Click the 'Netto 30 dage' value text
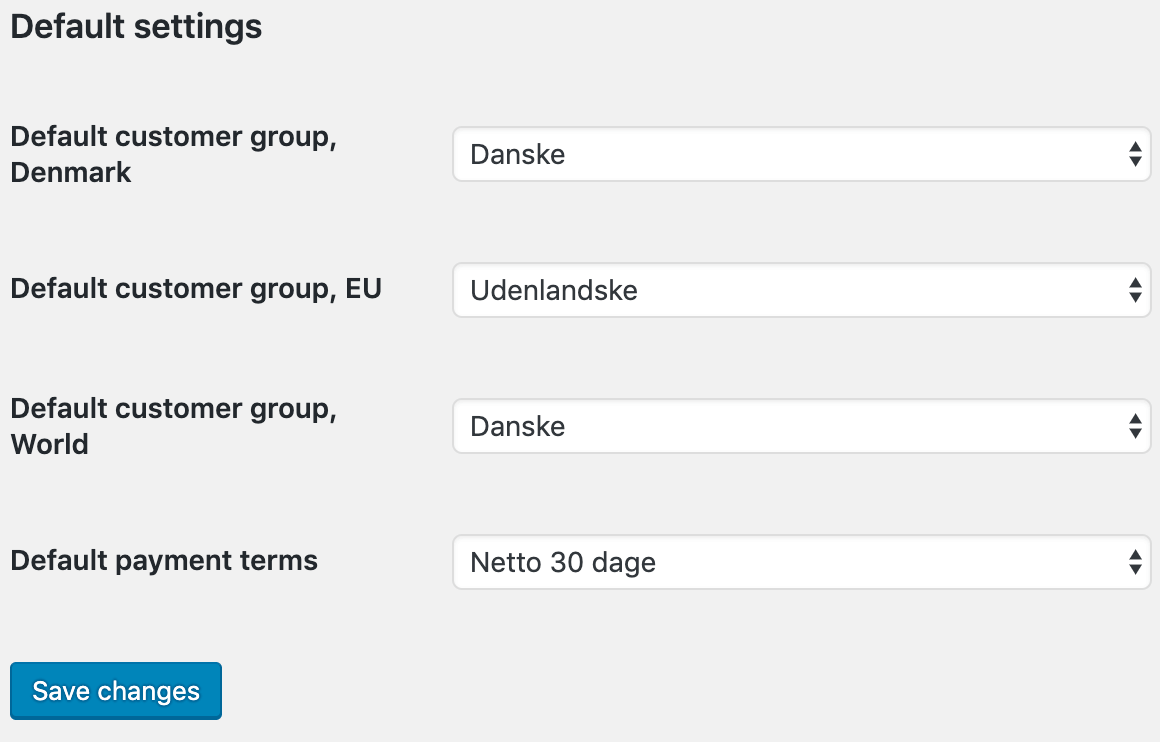Screen dimensions: 1160x742 pyautogui.click(x=563, y=563)
